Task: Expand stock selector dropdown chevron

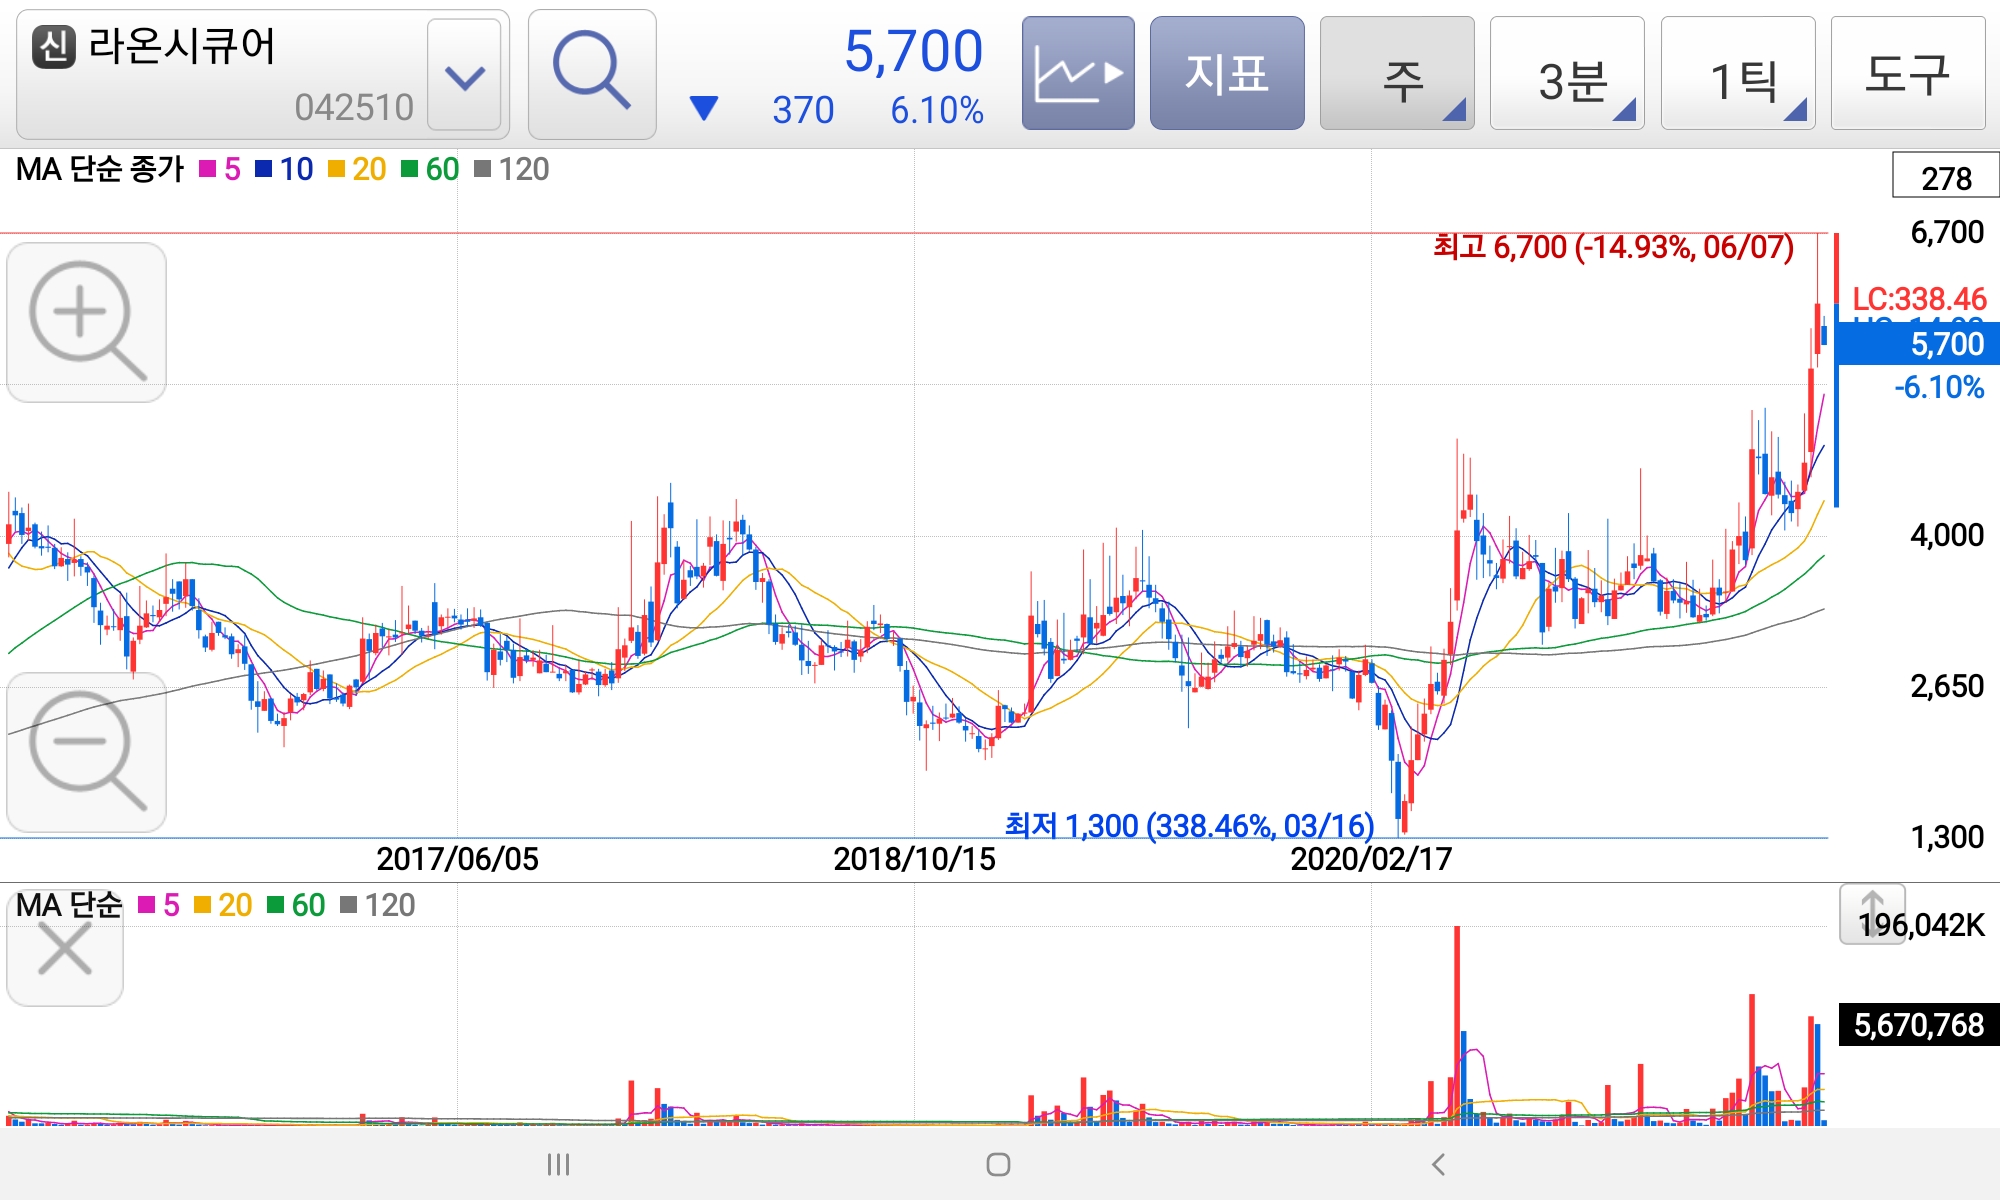Action: tap(464, 76)
